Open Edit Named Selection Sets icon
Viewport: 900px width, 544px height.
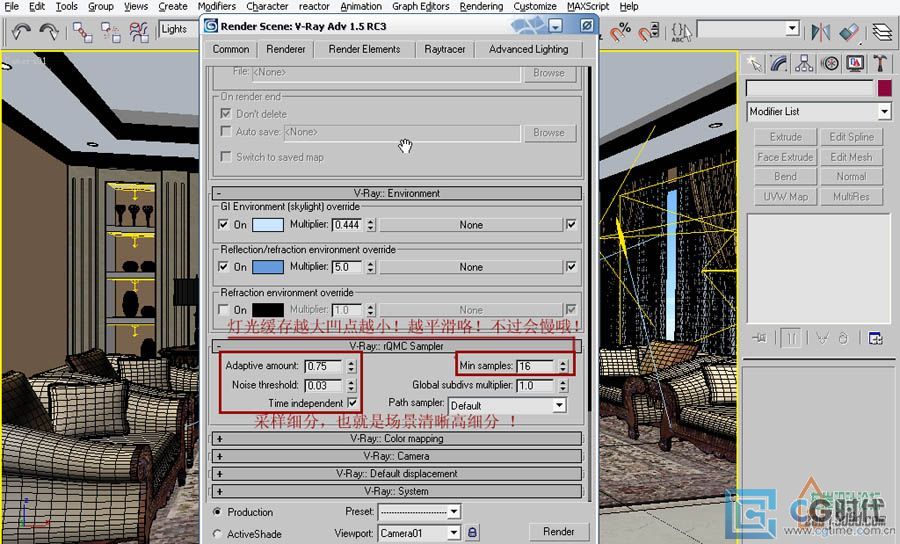681,31
